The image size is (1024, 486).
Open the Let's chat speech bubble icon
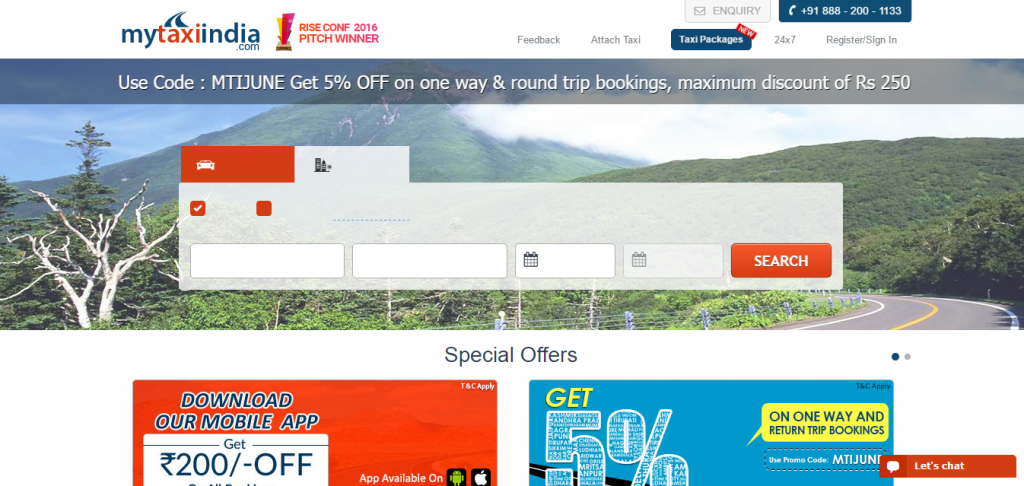[x=892, y=466]
